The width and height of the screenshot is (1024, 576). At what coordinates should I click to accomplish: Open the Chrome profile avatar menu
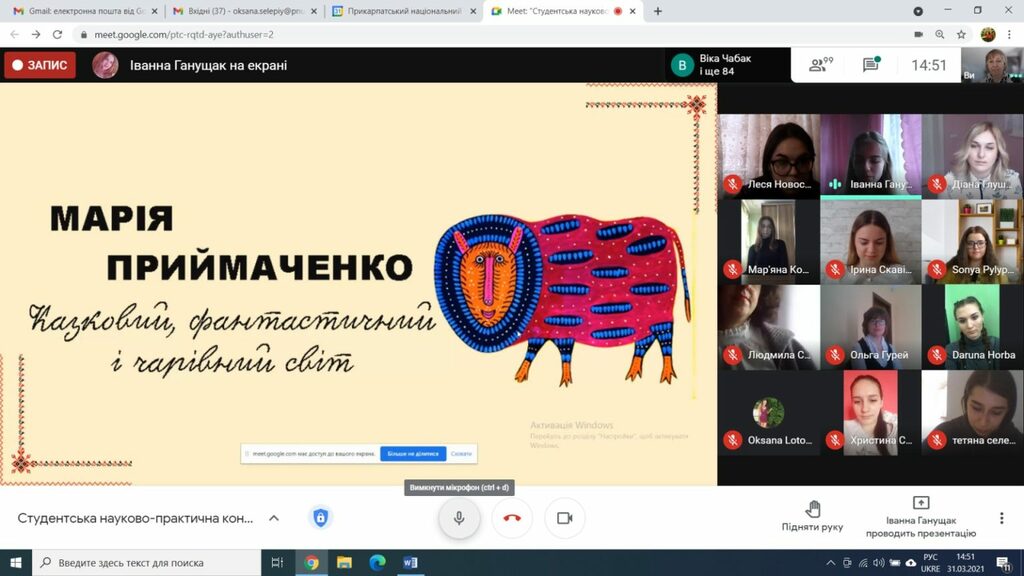(x=987, y=35)
